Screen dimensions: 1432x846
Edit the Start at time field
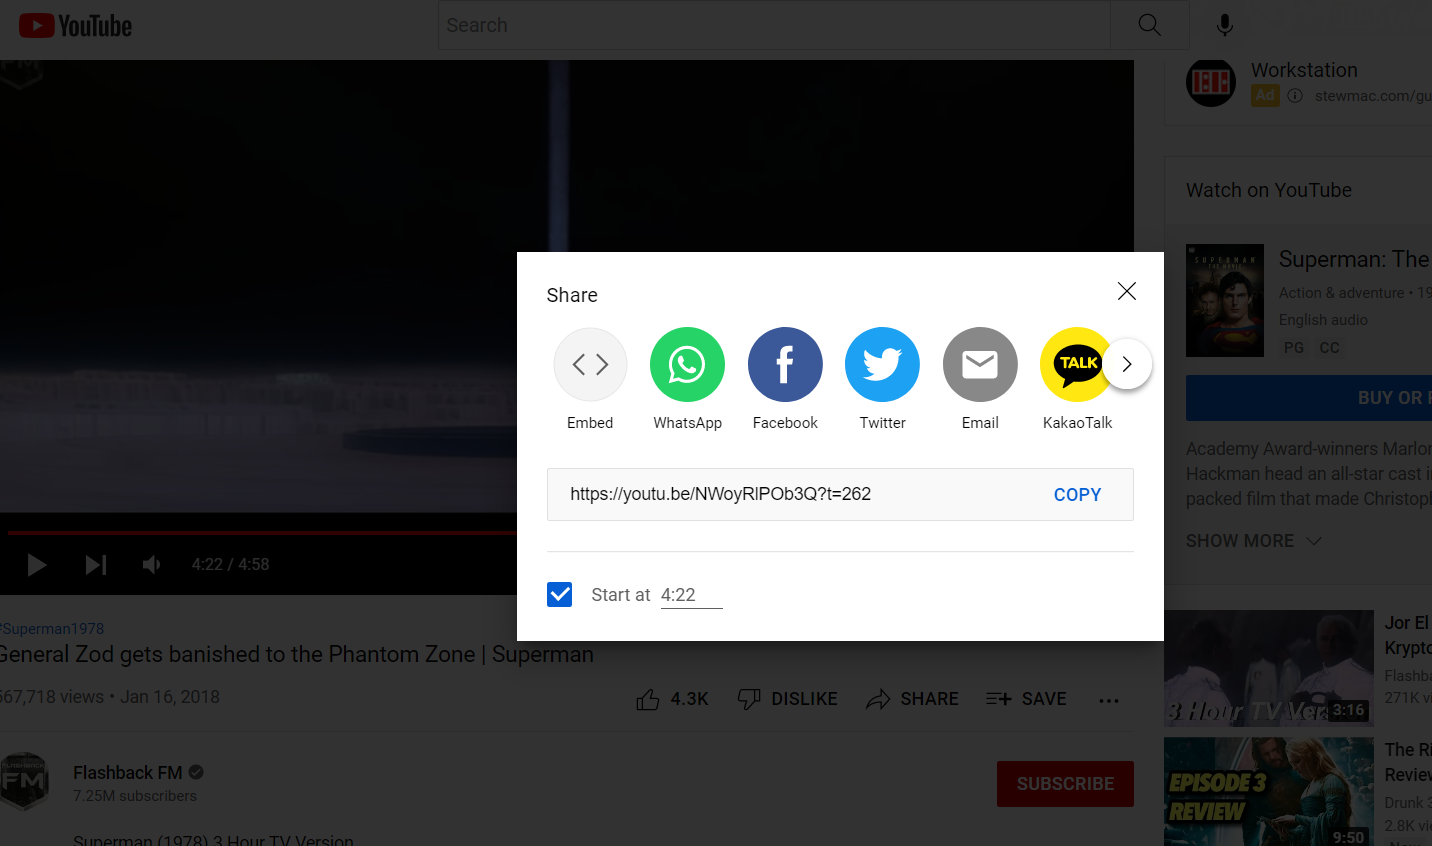pyautogui.click(x=690, y=595)
